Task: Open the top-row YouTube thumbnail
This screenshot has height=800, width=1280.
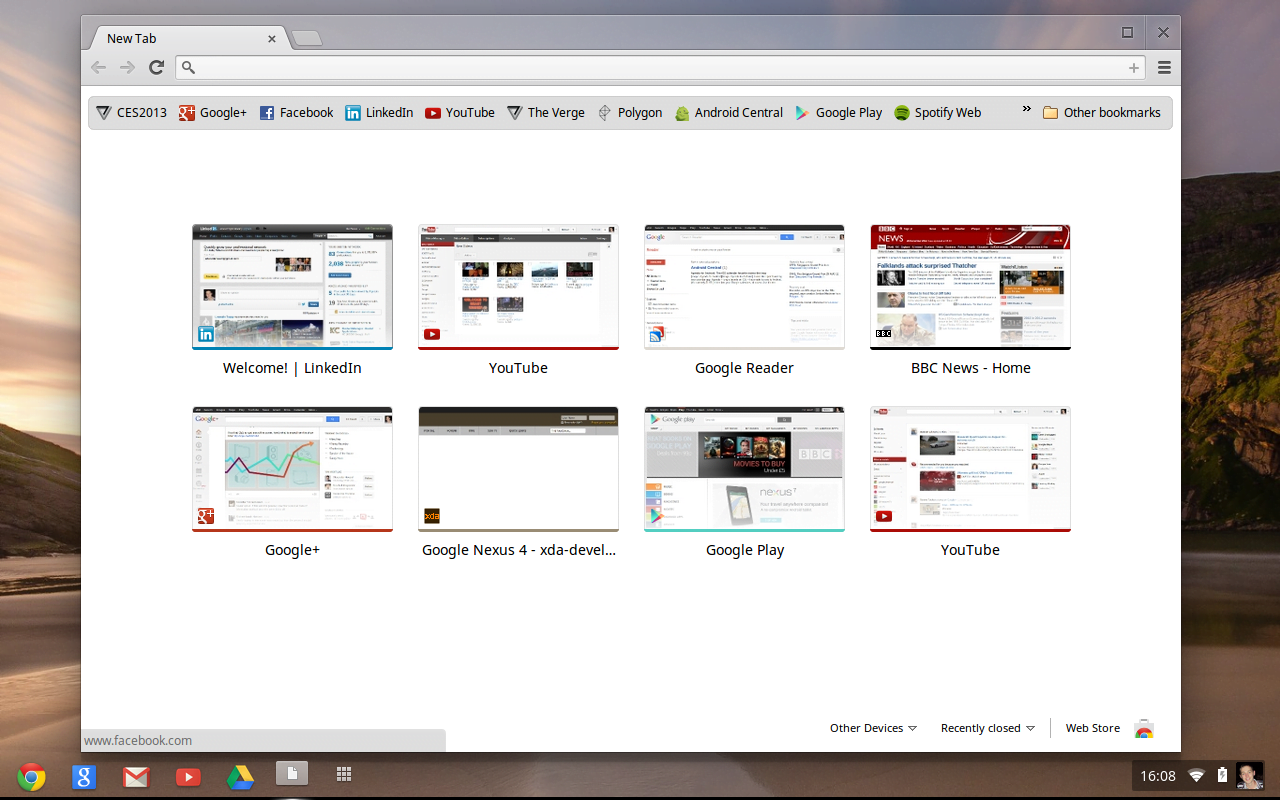Action: tap(518, 287)
